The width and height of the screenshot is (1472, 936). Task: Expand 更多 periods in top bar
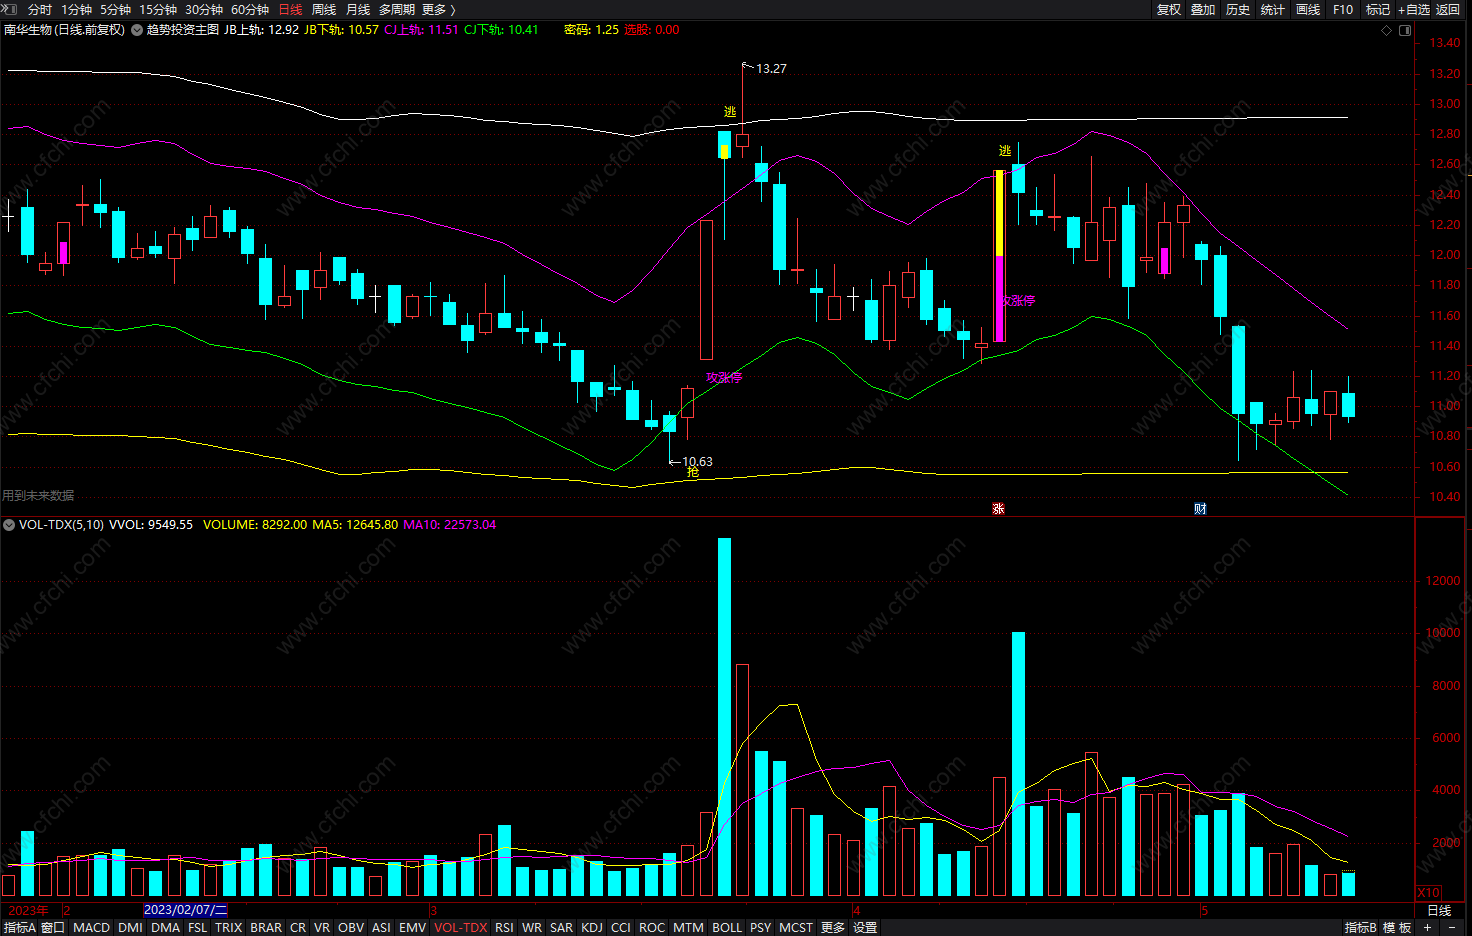pyautogui.click(x=438, y=9)
